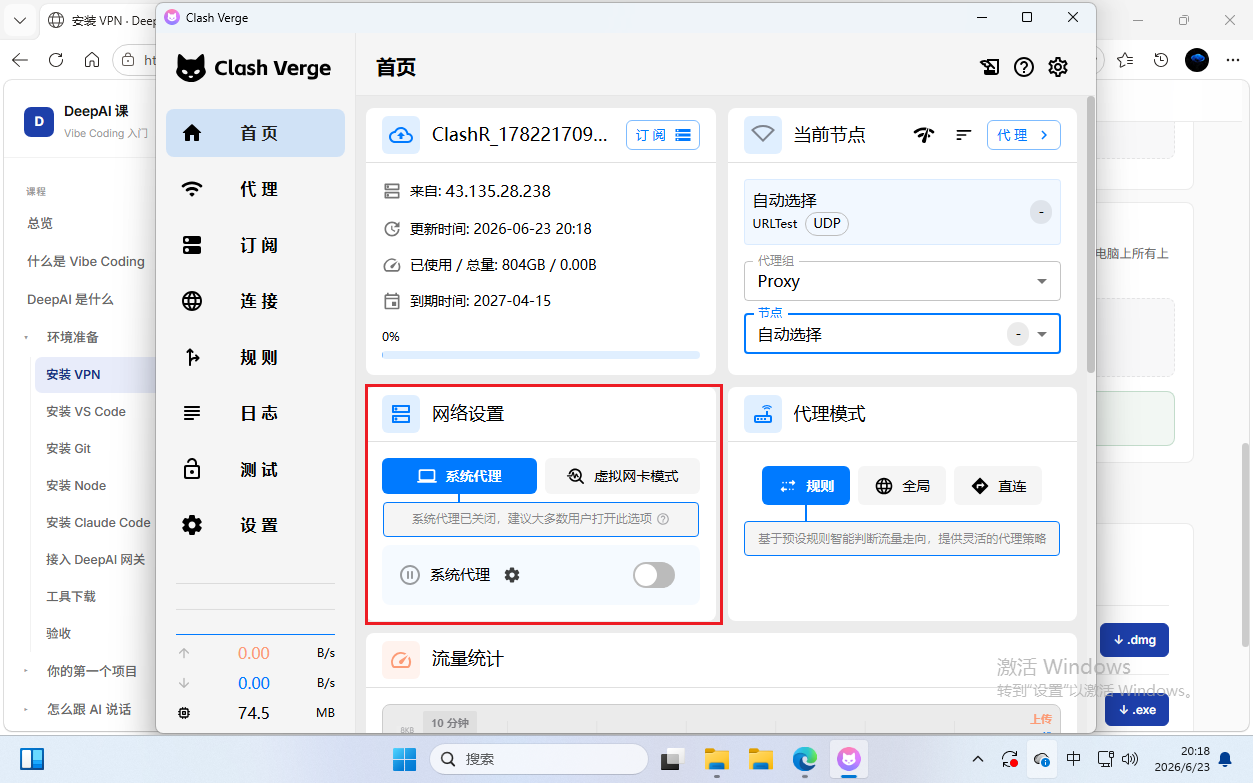Click the 订阅 button on profile card

663,135
